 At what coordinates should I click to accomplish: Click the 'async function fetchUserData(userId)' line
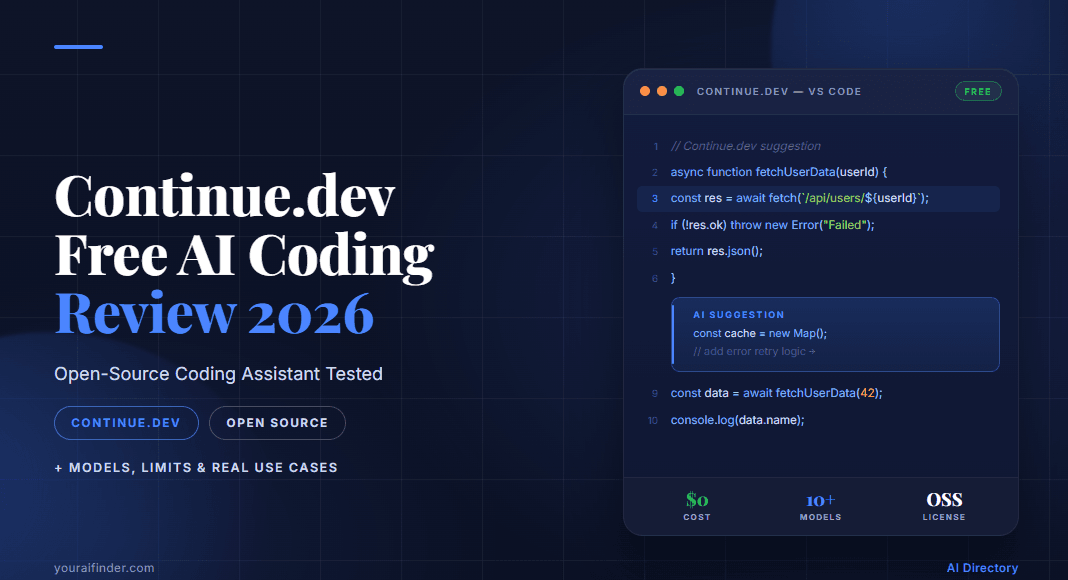coord(779,172)
